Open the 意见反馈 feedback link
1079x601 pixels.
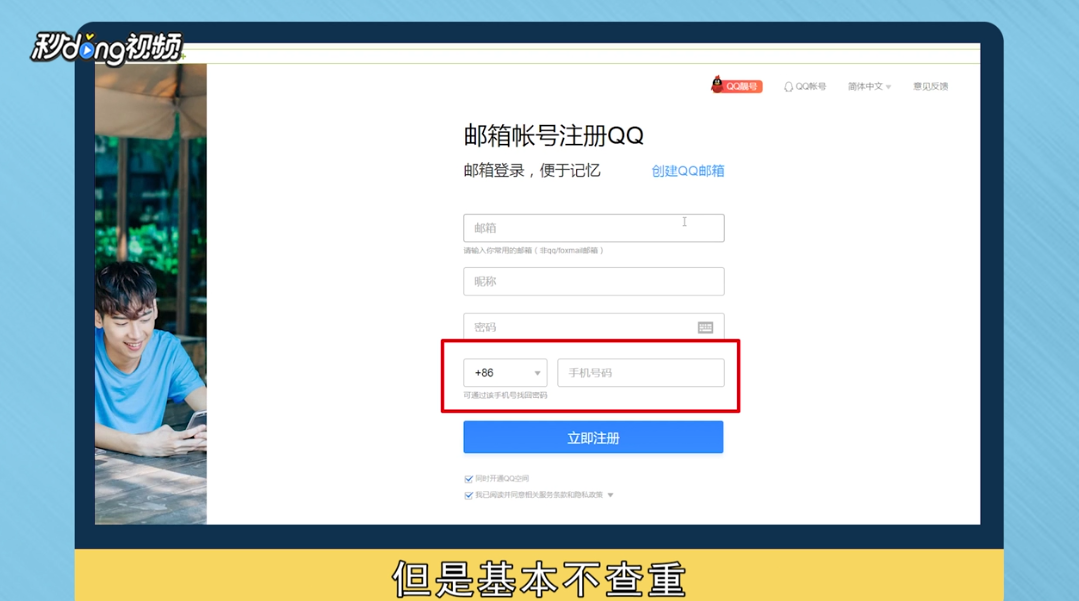point(930,86)
